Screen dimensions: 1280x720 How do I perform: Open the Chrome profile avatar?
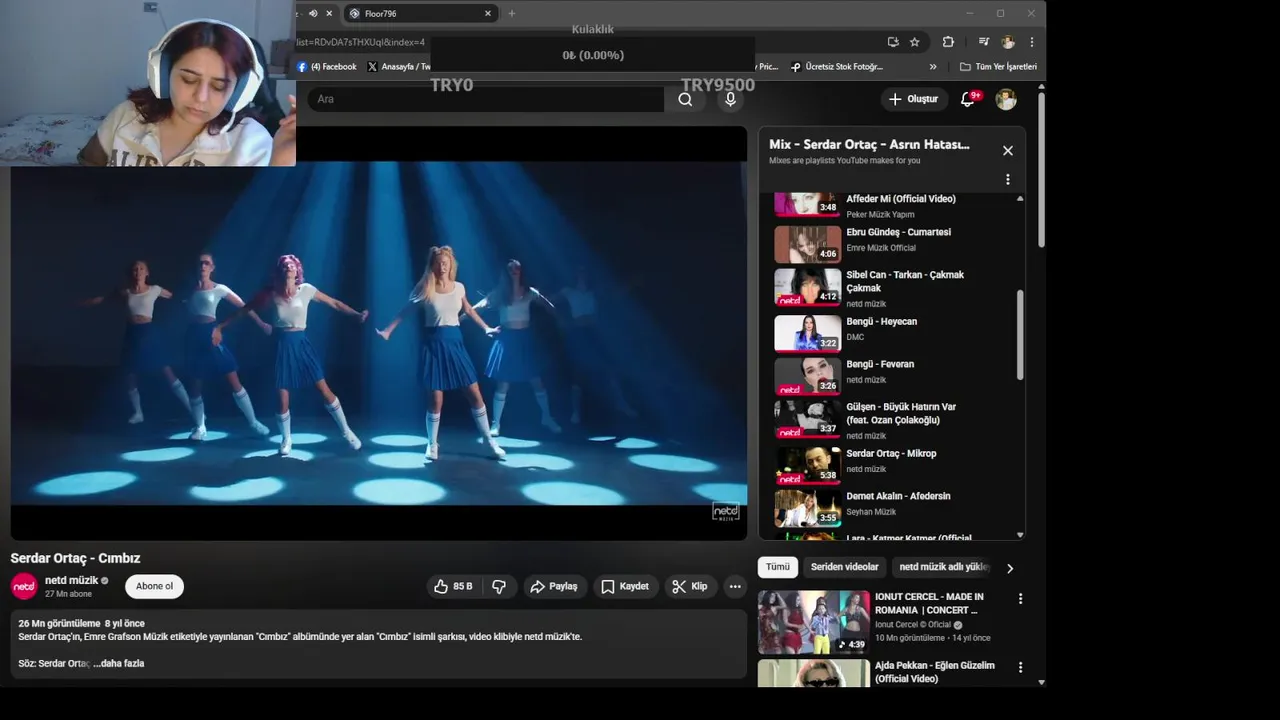(x=1008, y=42)
